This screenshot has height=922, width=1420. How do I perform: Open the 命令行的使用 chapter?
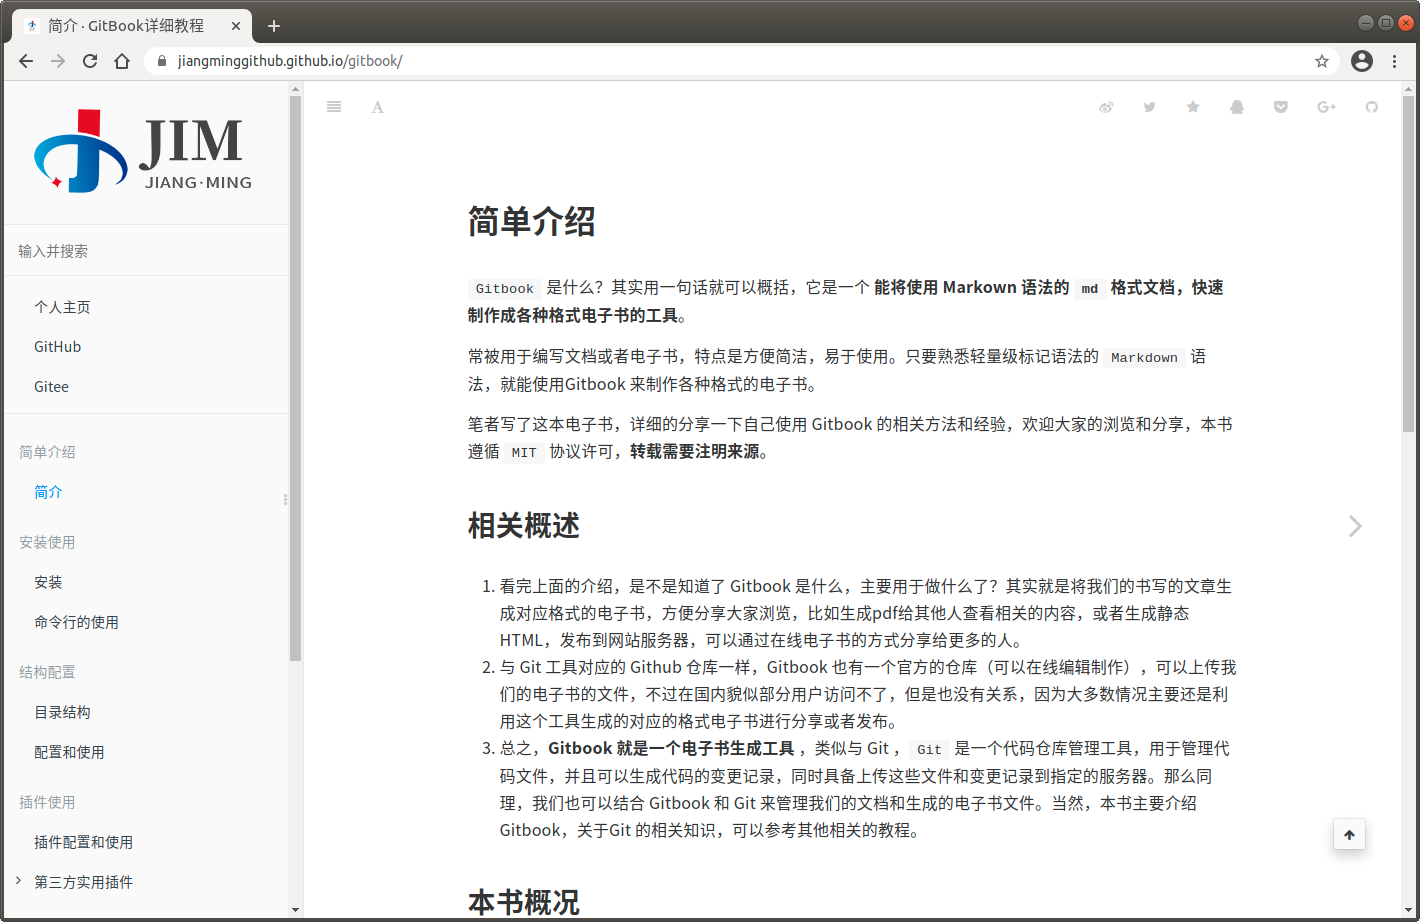point(76,622)
